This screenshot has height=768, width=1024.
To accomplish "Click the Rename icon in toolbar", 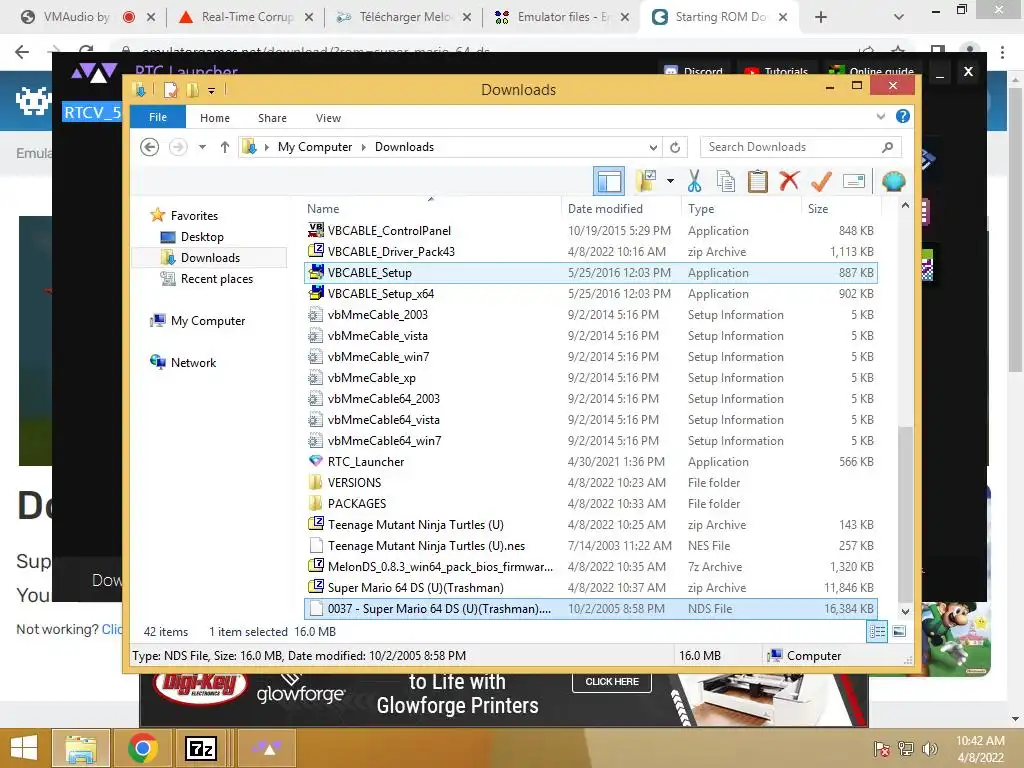I will [854, 181].
